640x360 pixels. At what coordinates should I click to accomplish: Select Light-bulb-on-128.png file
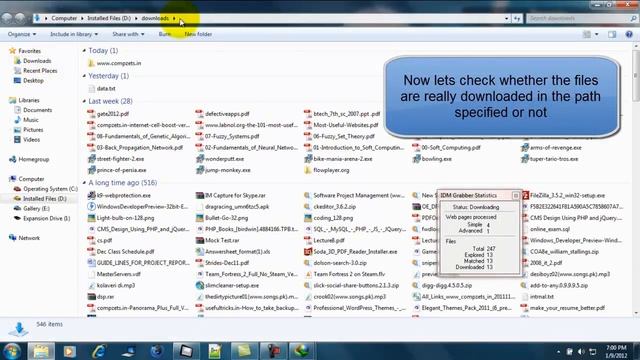[121, 218]
